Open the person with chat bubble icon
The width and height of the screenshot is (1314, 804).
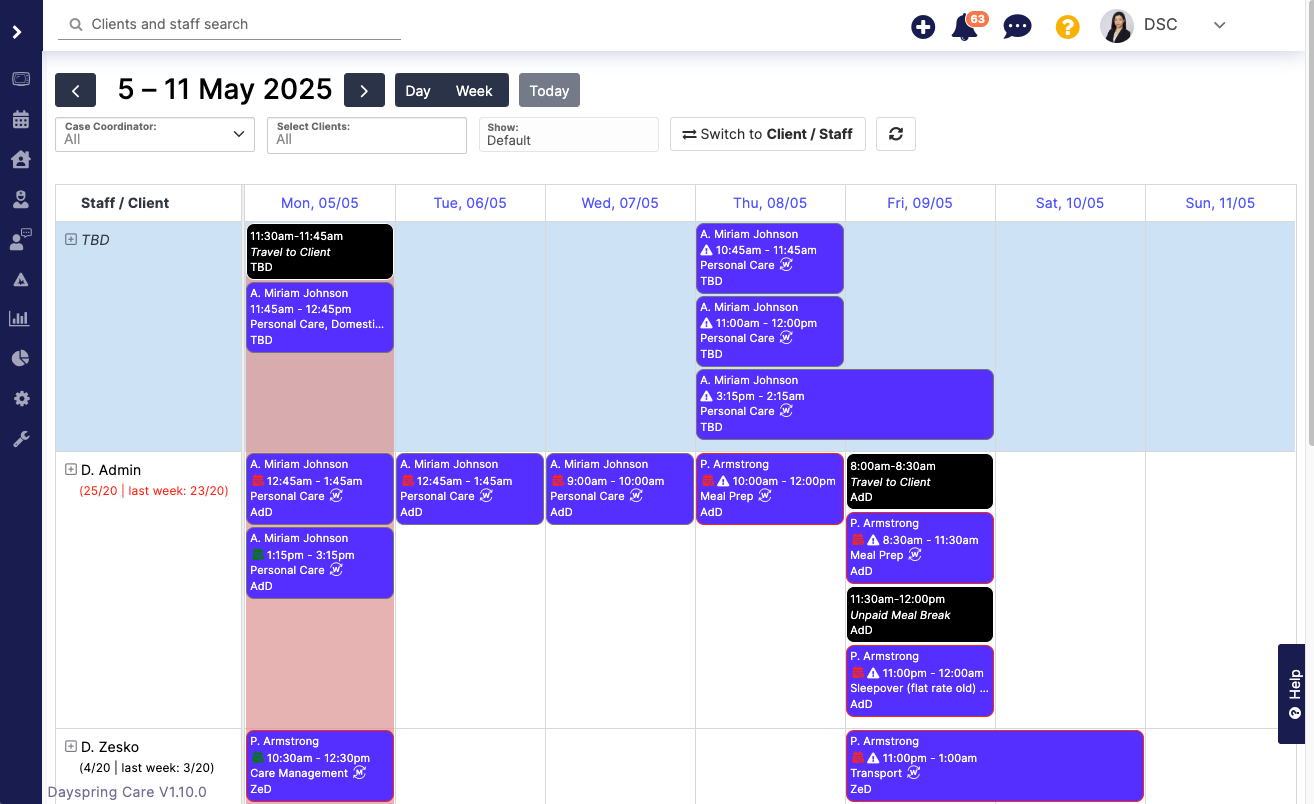click(21, 239)
